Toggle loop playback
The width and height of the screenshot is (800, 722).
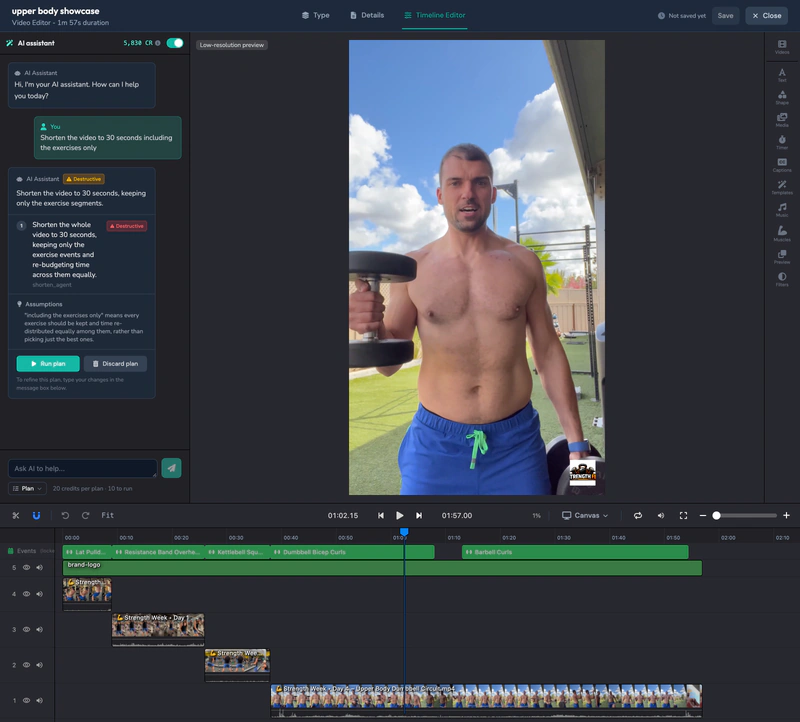point(638,515)
